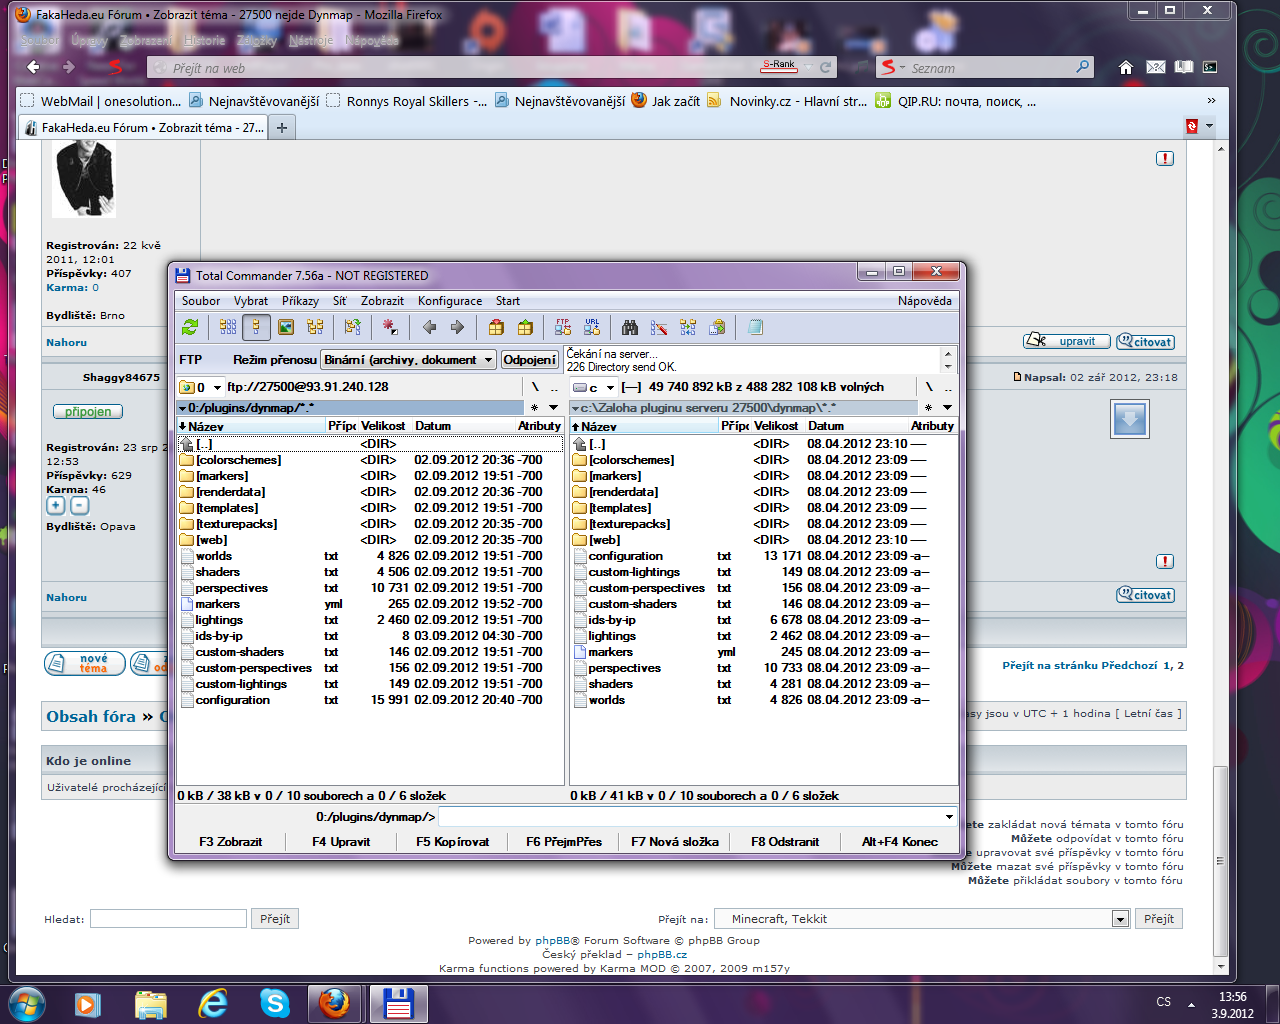
Task: Click Firefox back arrow button
Action: click(x=33, y=67)
